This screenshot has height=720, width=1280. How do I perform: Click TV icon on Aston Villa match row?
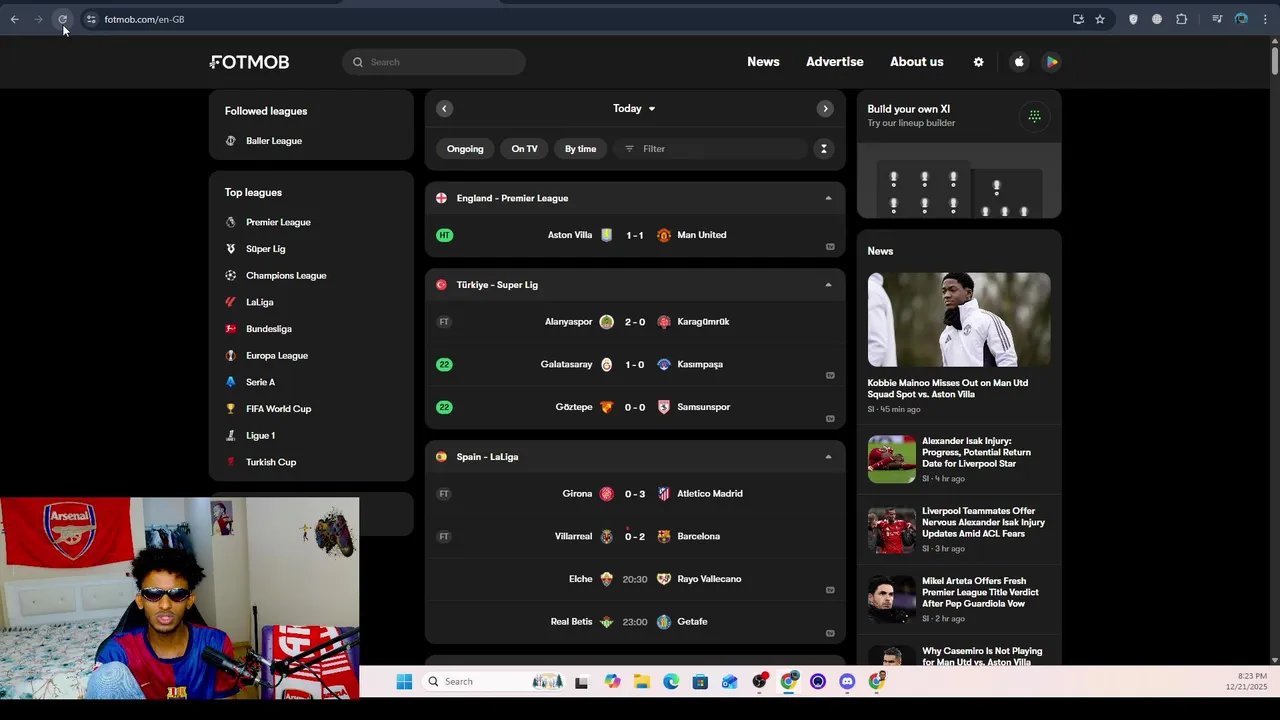[x=830, y=247]
